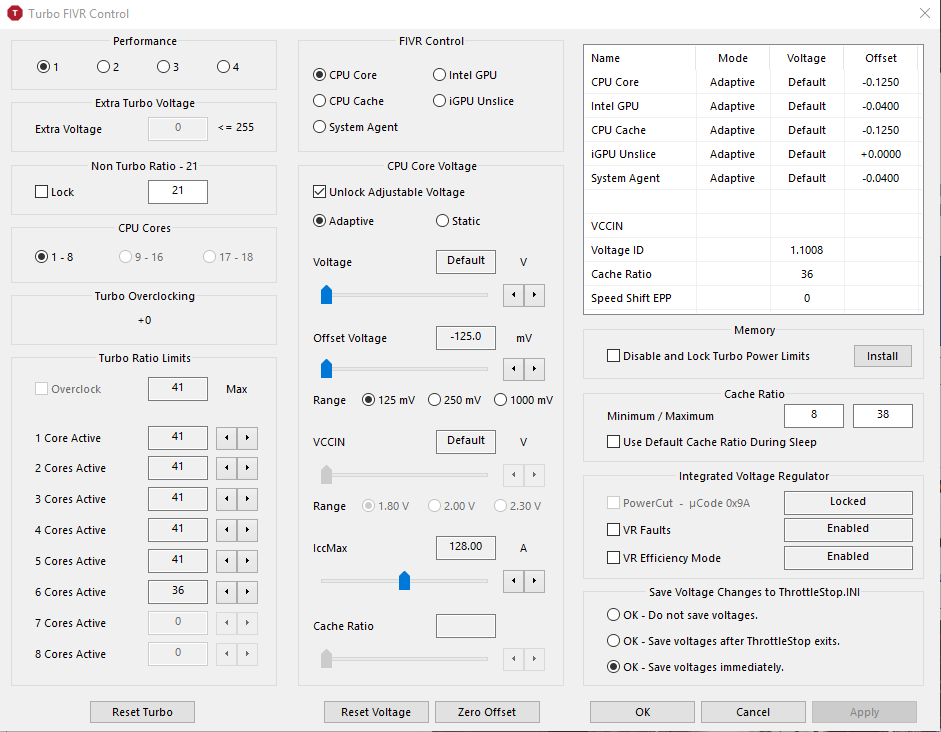Select the Intel GPU row in voltage table
The width and height of the screenshot is (941, 732).
coord(753,106)
